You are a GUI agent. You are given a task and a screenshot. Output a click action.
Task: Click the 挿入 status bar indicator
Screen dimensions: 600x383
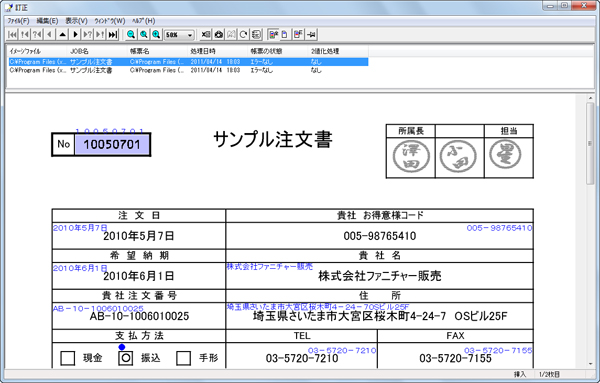tap(520, 374)
